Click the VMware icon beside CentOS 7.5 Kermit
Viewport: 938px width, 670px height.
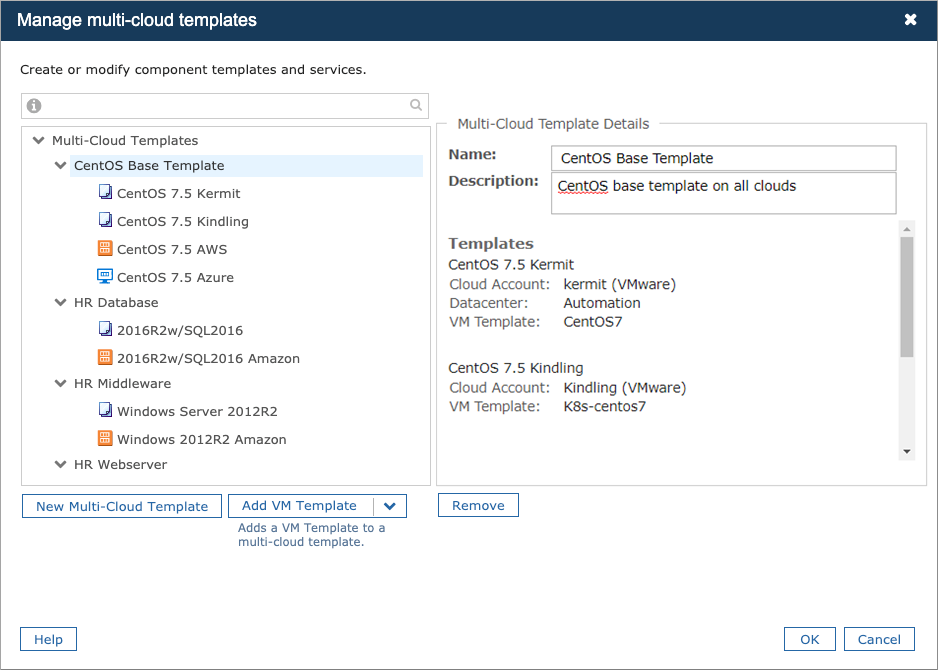(x=105, y=192)
